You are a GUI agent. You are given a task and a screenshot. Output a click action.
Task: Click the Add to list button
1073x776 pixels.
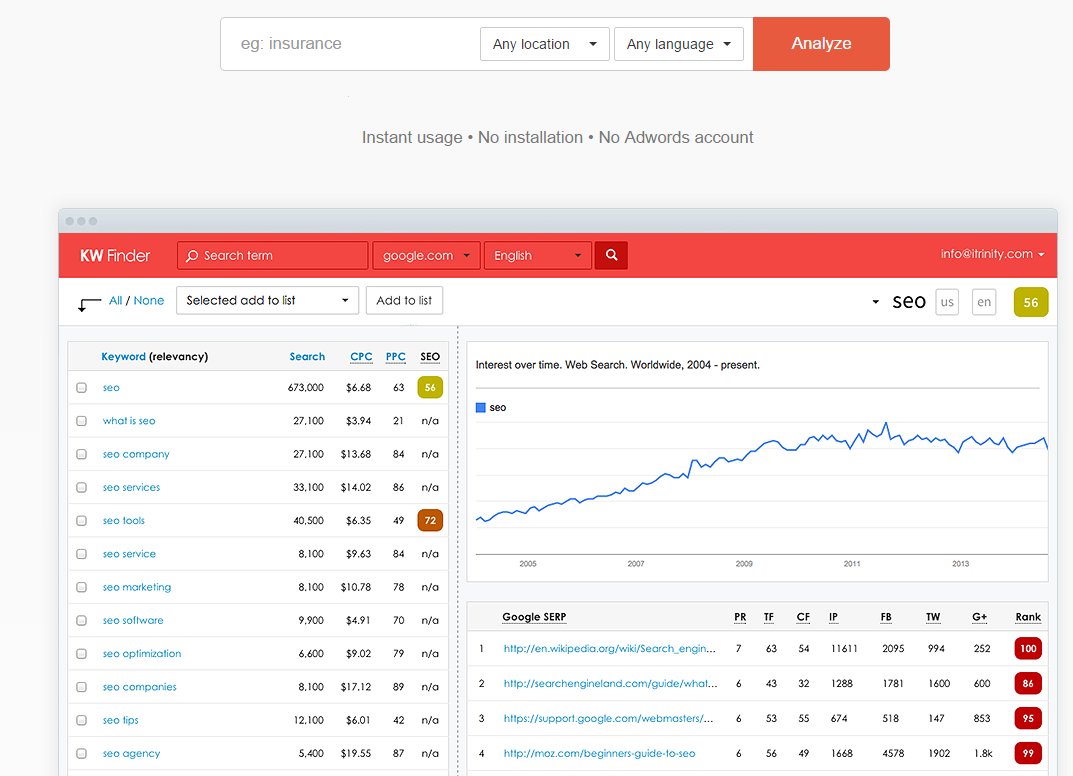click(404, 300)
